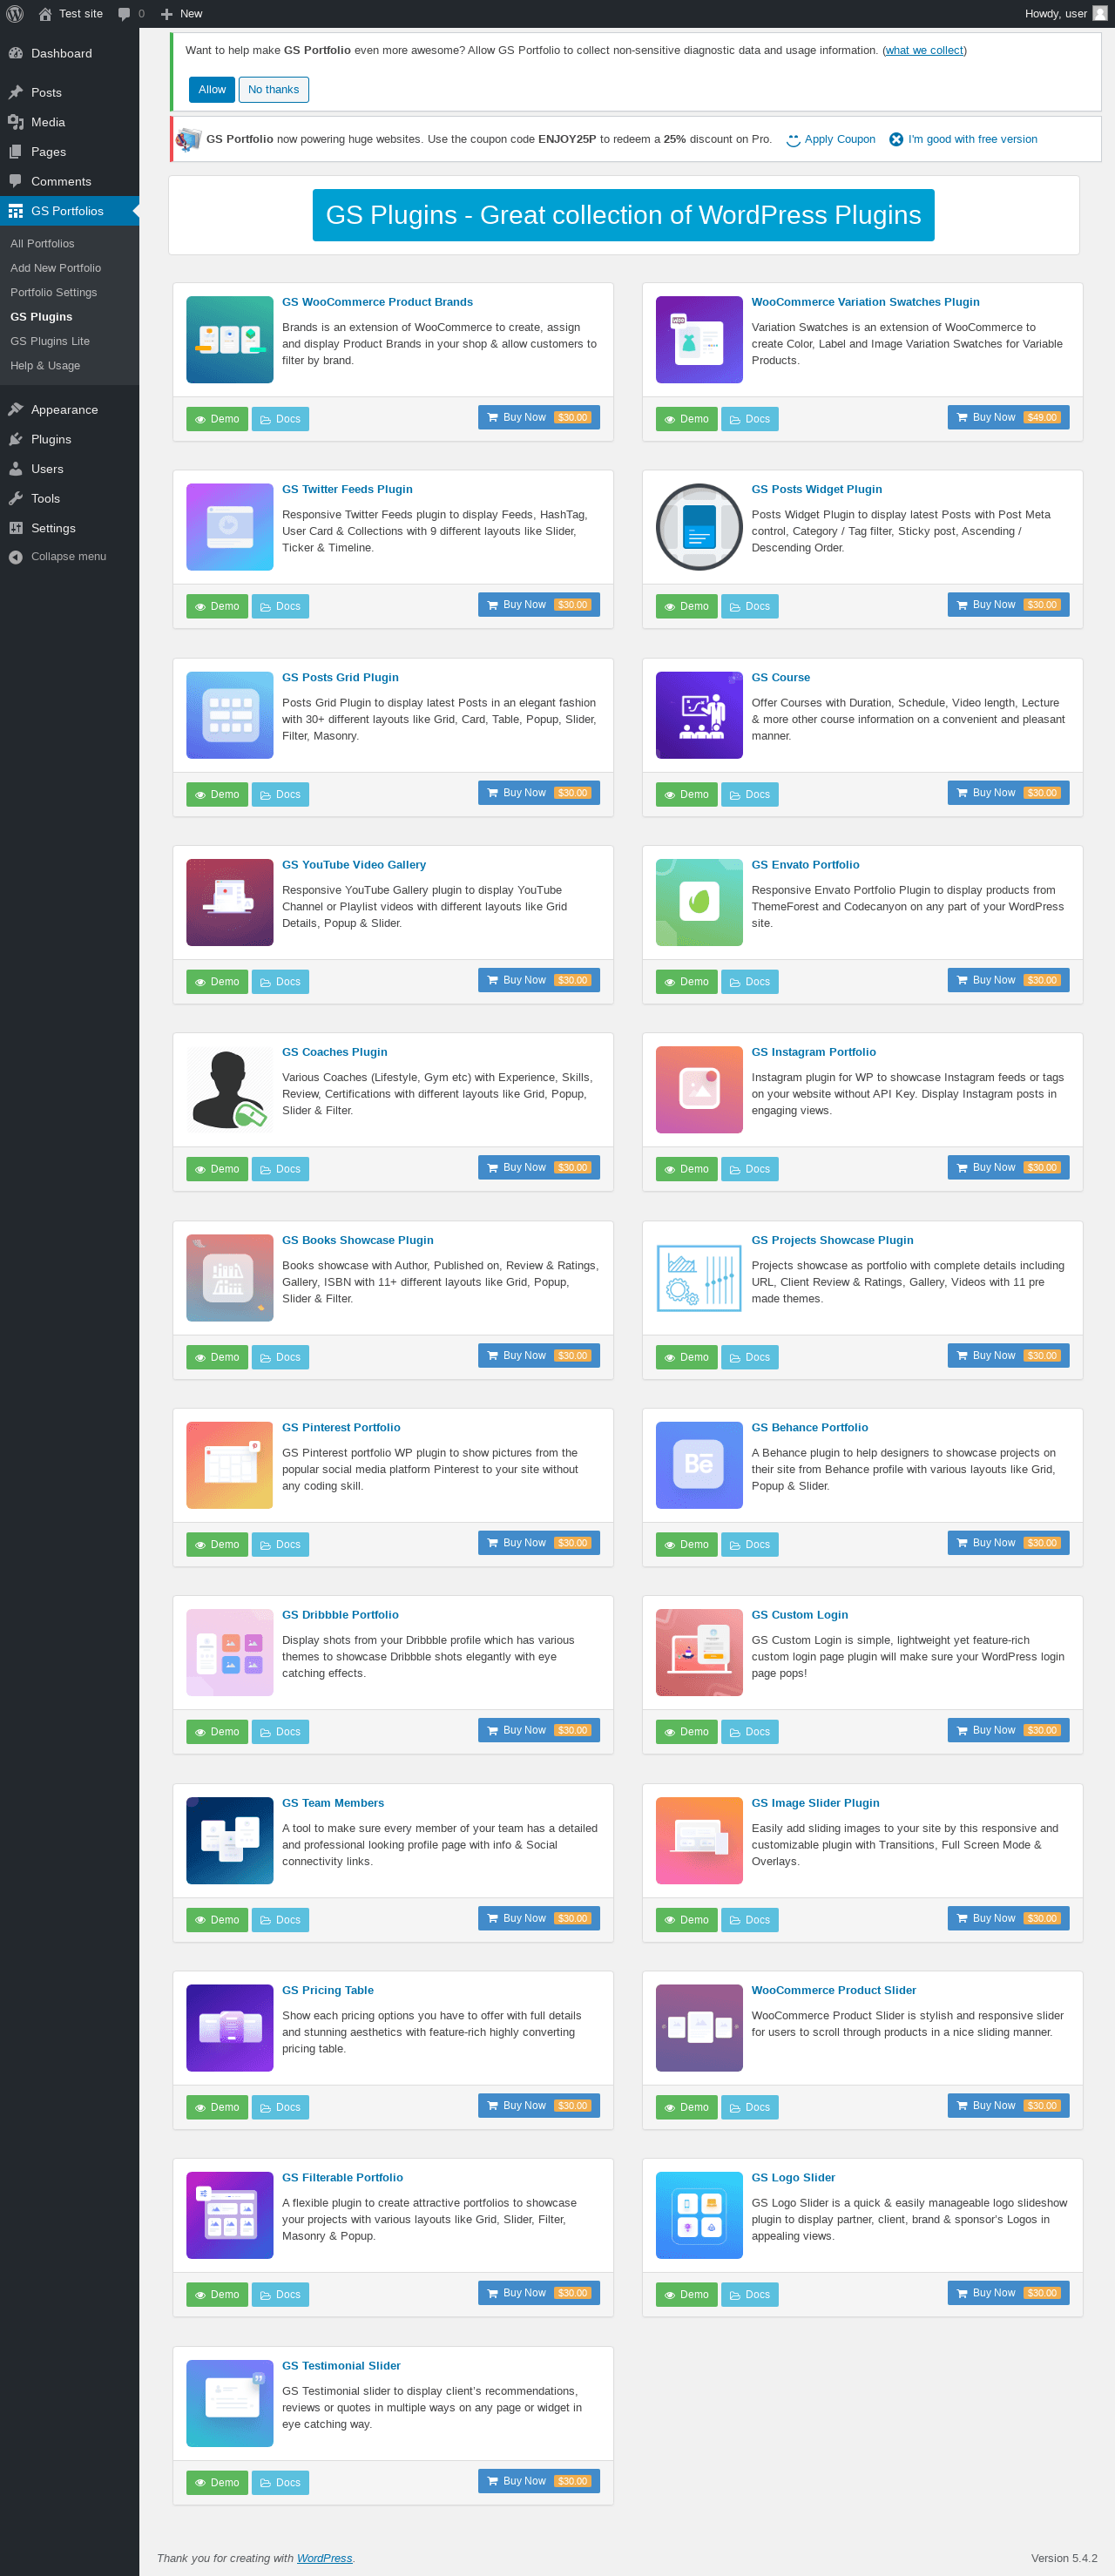Viewport: 1115px width, 2576px height.
Task: Open Add New Portfolio submenu item
Action: click(56, 268)
